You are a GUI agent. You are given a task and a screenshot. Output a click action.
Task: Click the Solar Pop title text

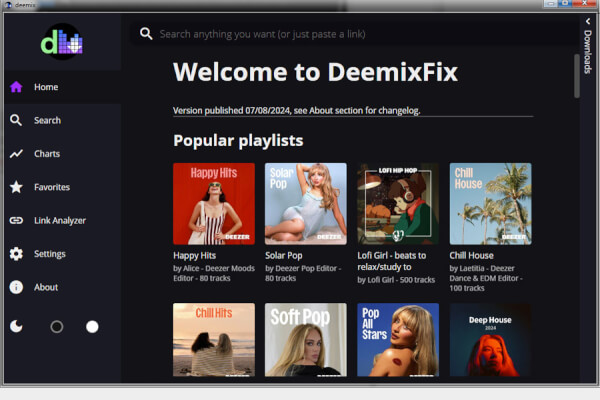[284, 255]
